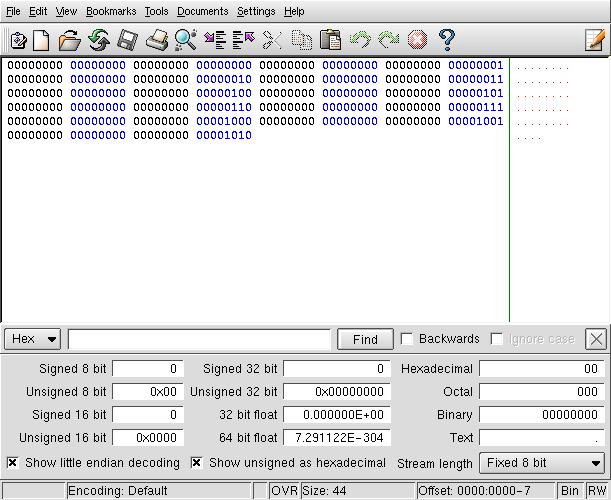The width and height of the screenshot is (611, 500).
Task: Click the Open file folder icon
Action: click(x=69, y=40)
